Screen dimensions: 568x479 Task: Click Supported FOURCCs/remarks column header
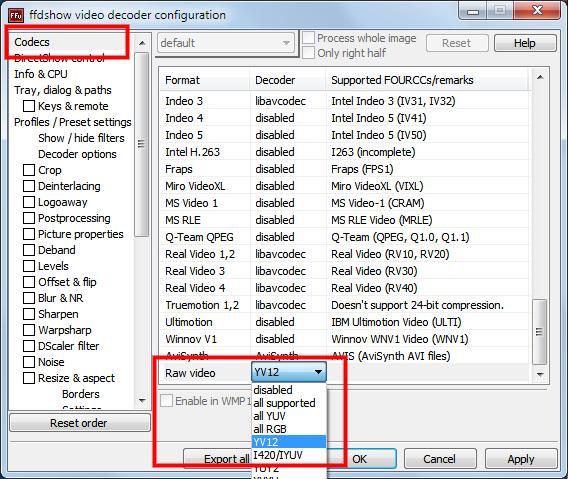tap(427, 80)
